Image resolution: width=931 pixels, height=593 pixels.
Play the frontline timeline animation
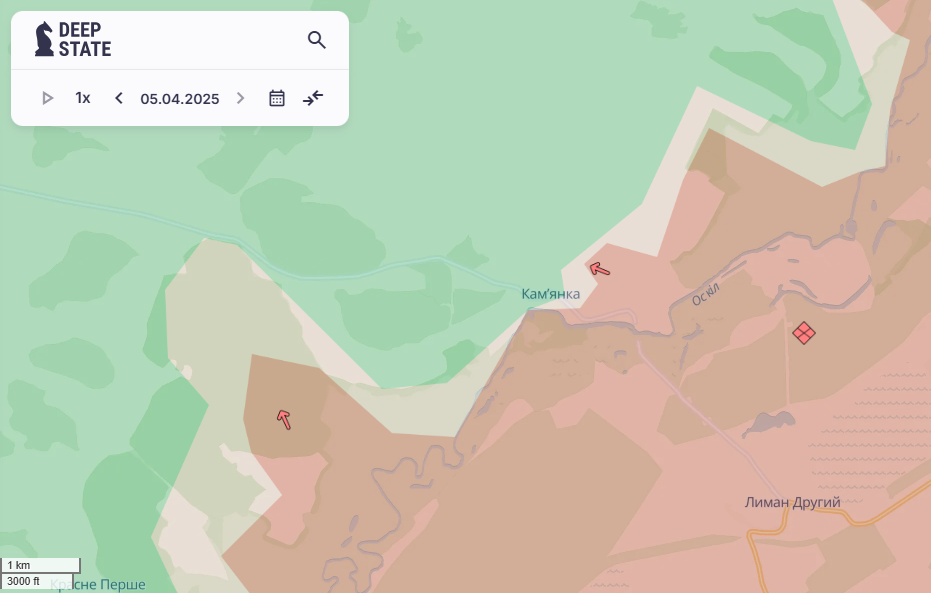point(47,98)
